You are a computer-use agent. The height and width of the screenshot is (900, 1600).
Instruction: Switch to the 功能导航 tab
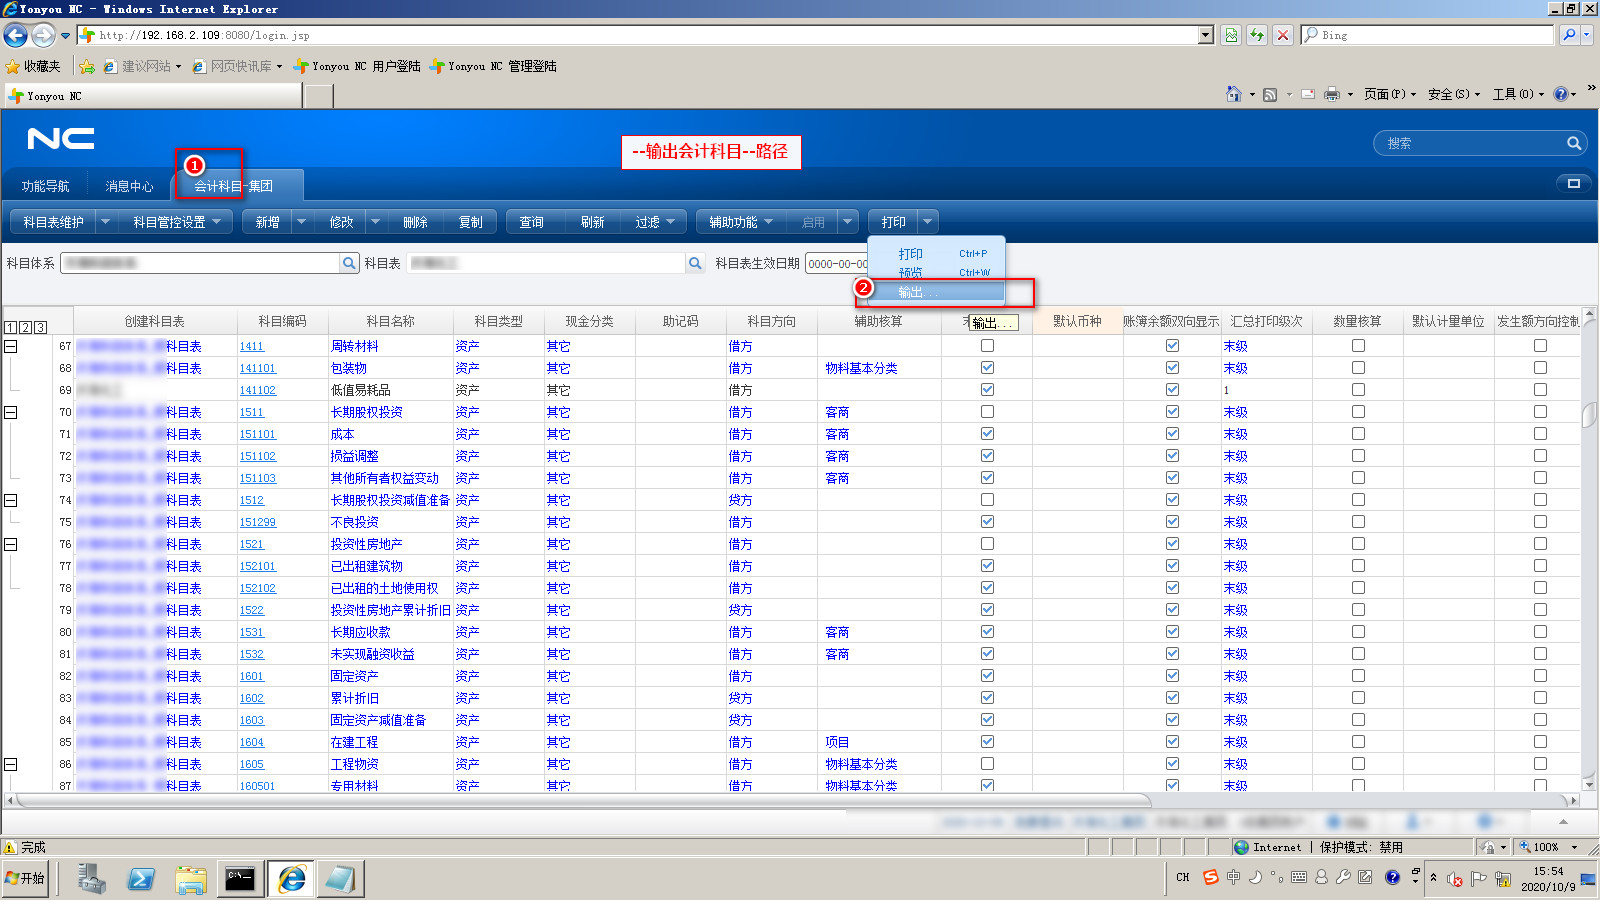click(46, 186)
